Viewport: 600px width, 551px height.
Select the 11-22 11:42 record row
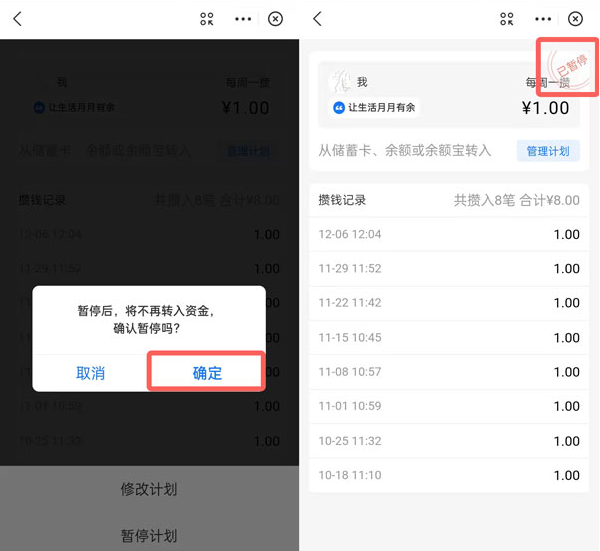coord(448,303)
